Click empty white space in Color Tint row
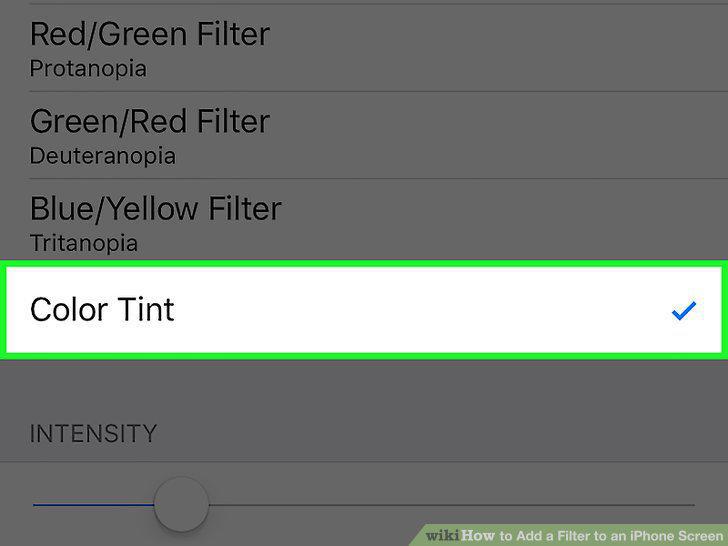The width and height of the screenshot is (728, 546). click(x=418, y=310)
